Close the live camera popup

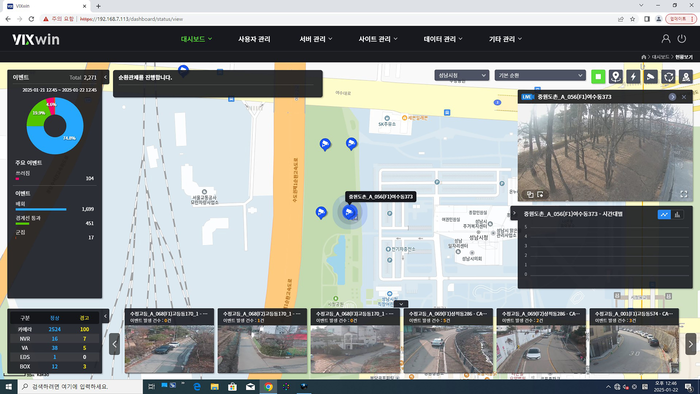683,97
